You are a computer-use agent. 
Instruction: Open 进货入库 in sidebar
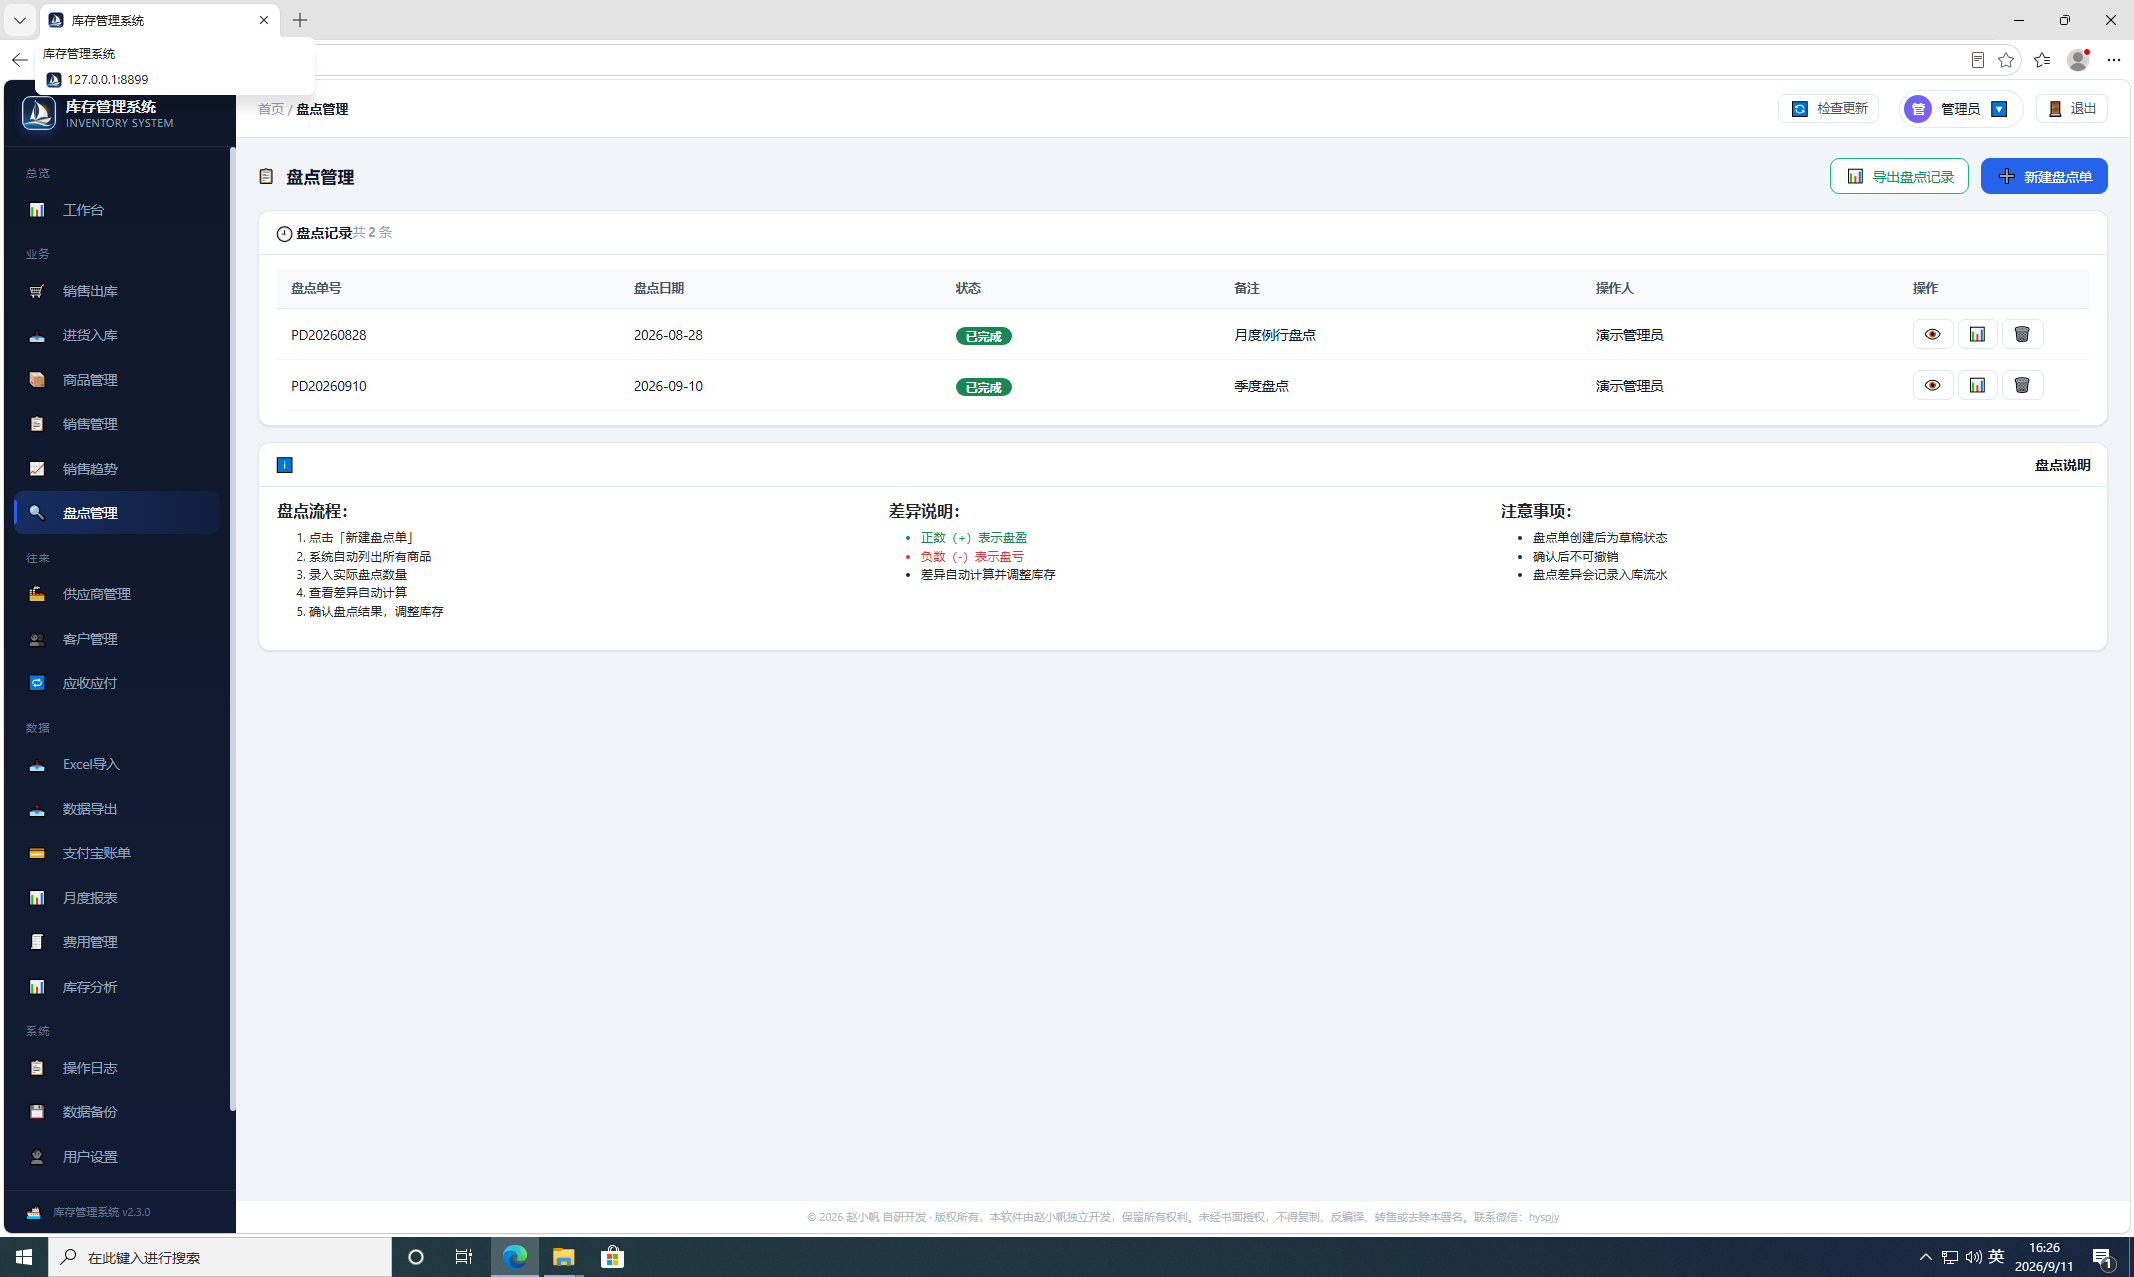click(x=117, y=335)
